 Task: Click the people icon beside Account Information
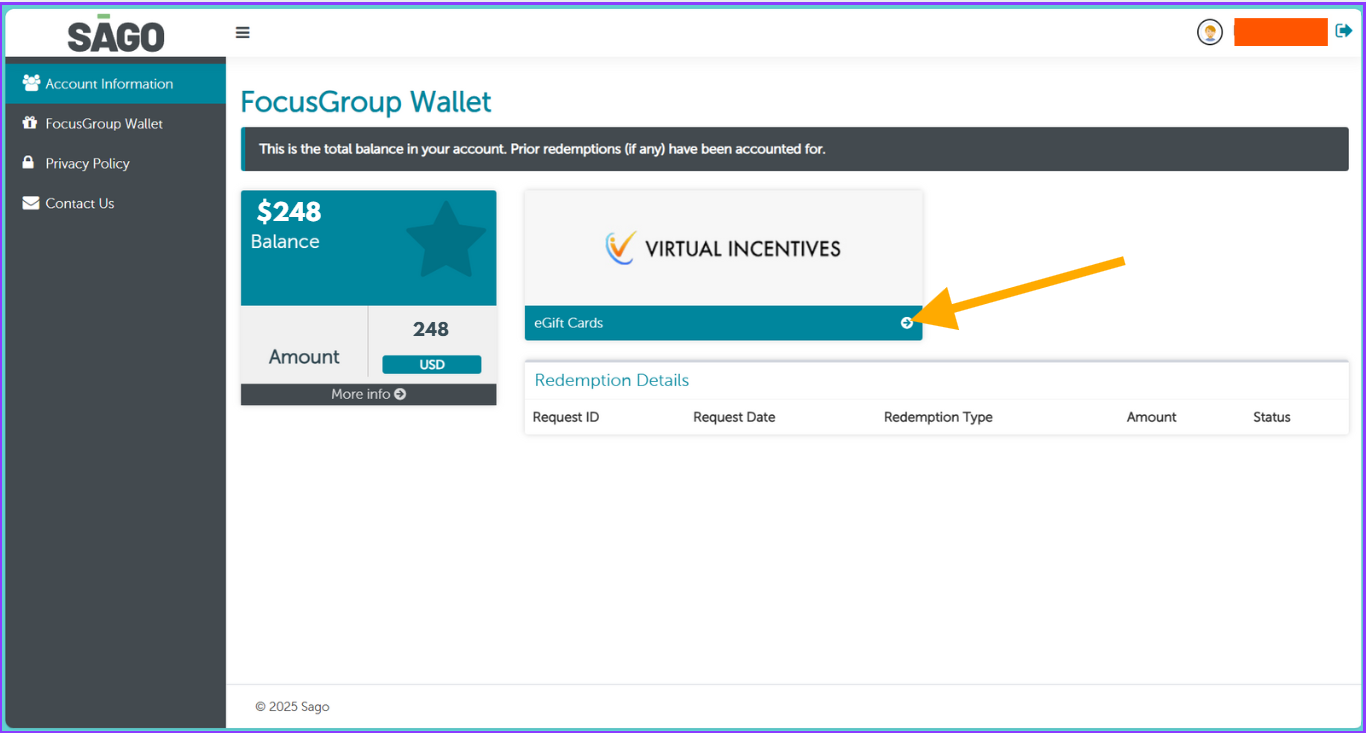coord(31,83)
